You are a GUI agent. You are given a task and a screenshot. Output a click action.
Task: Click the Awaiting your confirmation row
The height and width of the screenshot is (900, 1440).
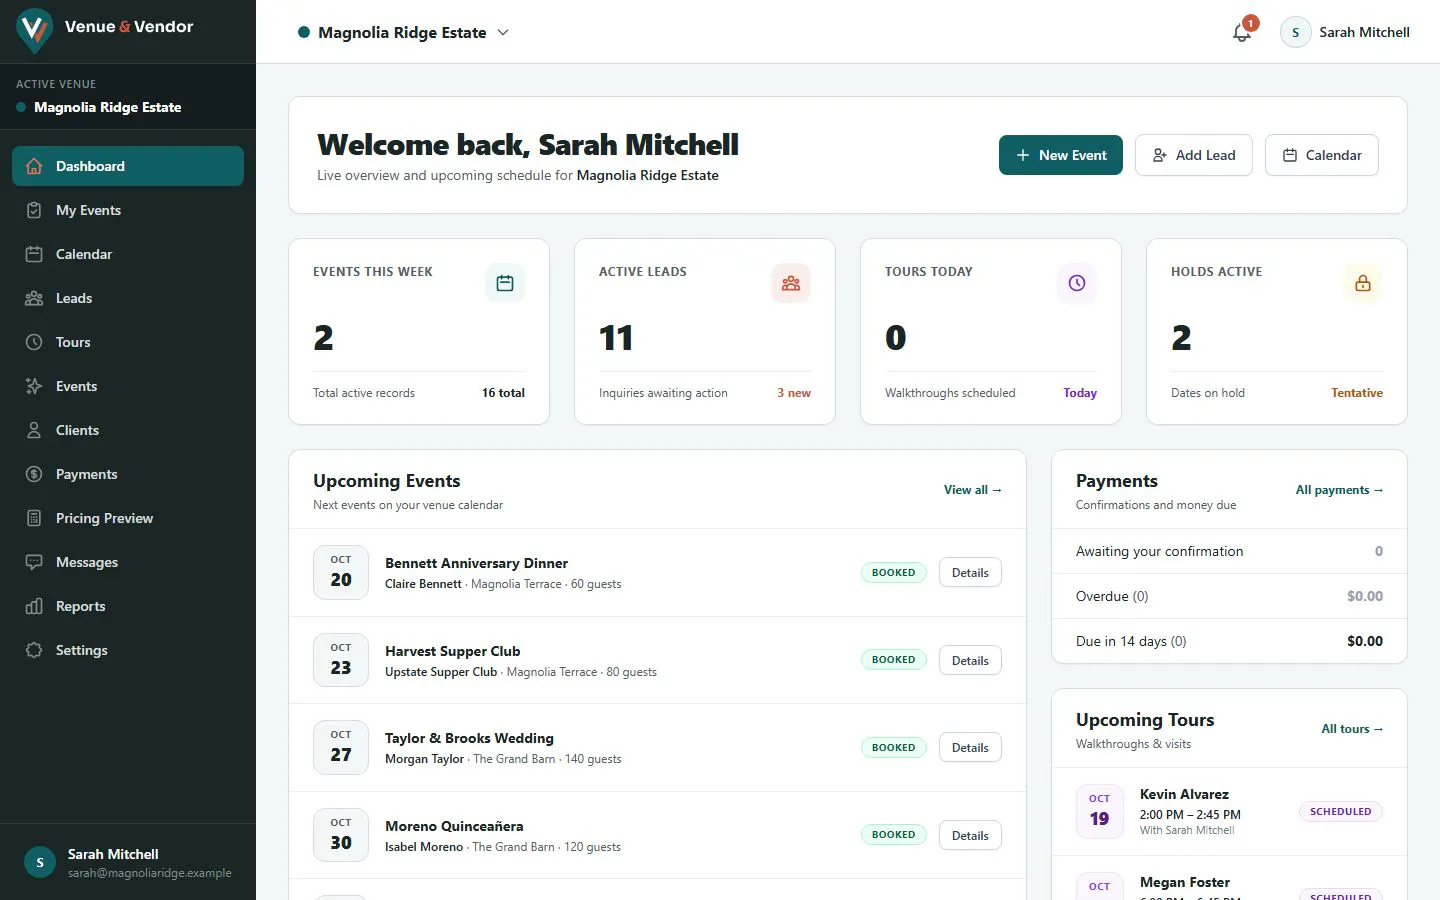1229,551
